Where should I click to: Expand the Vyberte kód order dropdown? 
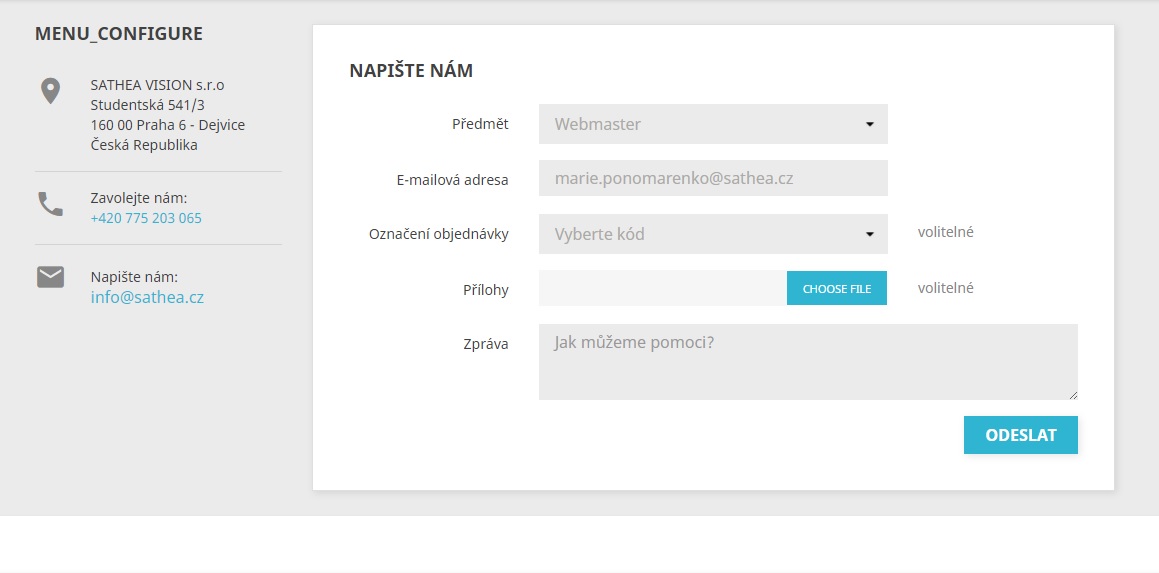click(713, 234)
